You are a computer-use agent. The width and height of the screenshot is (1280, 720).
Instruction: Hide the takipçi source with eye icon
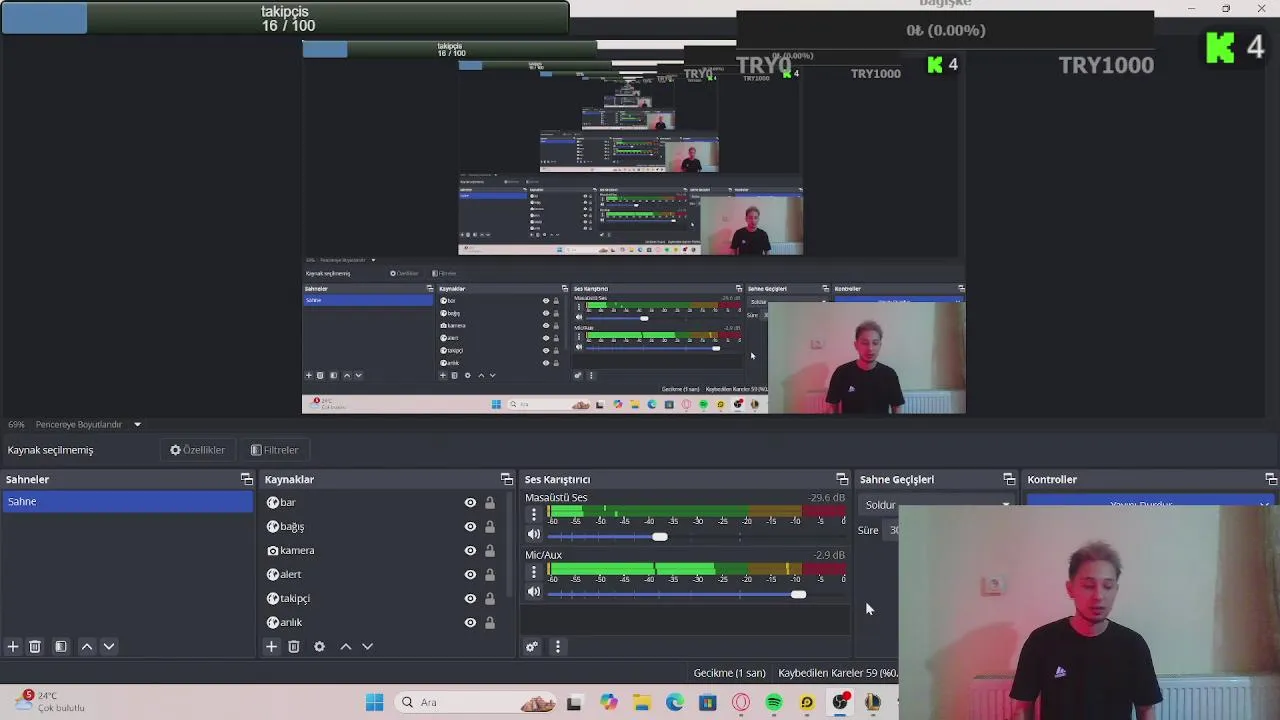tap(470, 599)
